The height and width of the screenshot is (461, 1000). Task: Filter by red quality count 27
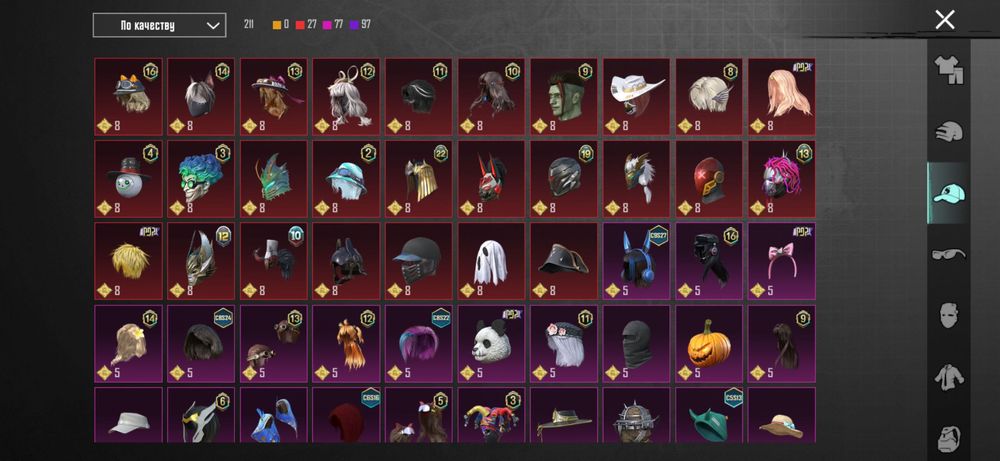[x=307, y=25]
